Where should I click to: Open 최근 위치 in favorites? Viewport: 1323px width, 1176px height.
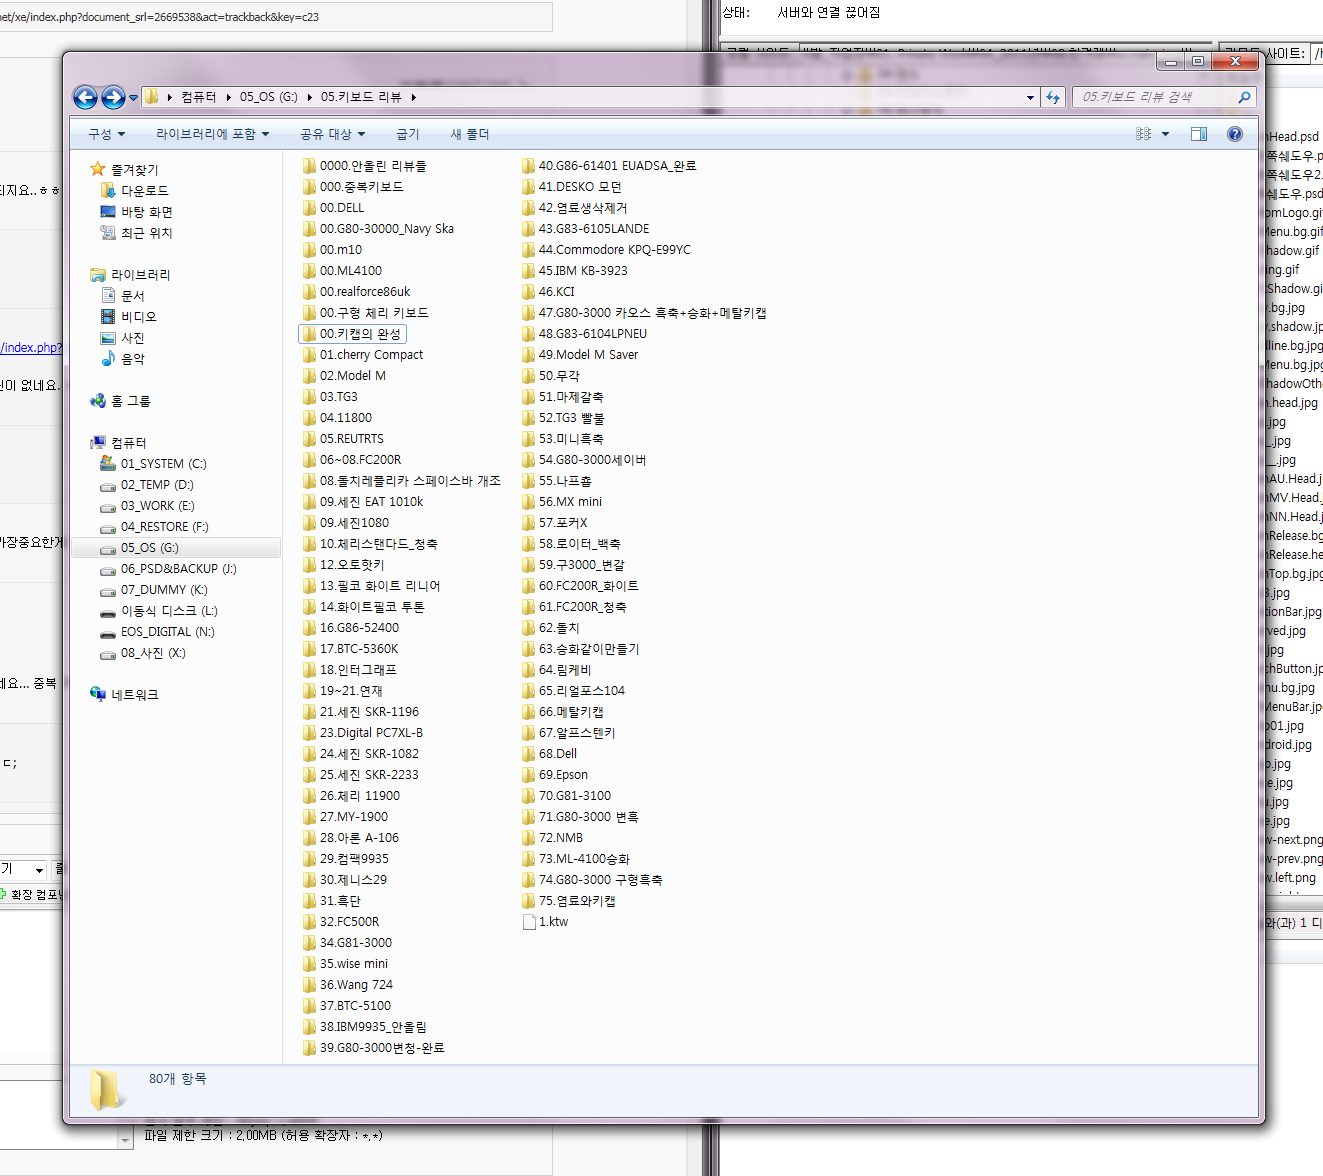pos(137,233)
